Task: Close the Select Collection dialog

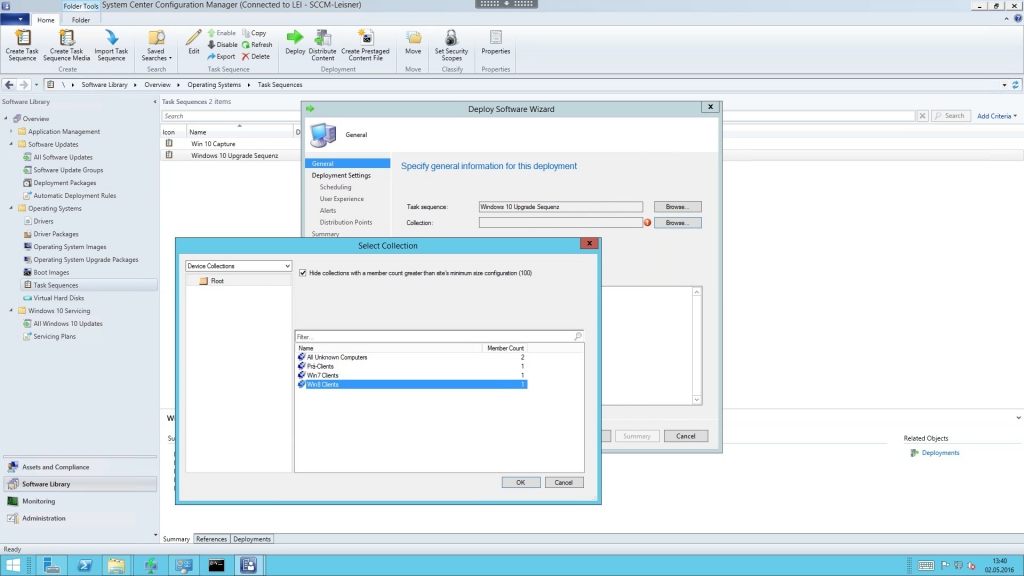Action: [x=589, y=243]
